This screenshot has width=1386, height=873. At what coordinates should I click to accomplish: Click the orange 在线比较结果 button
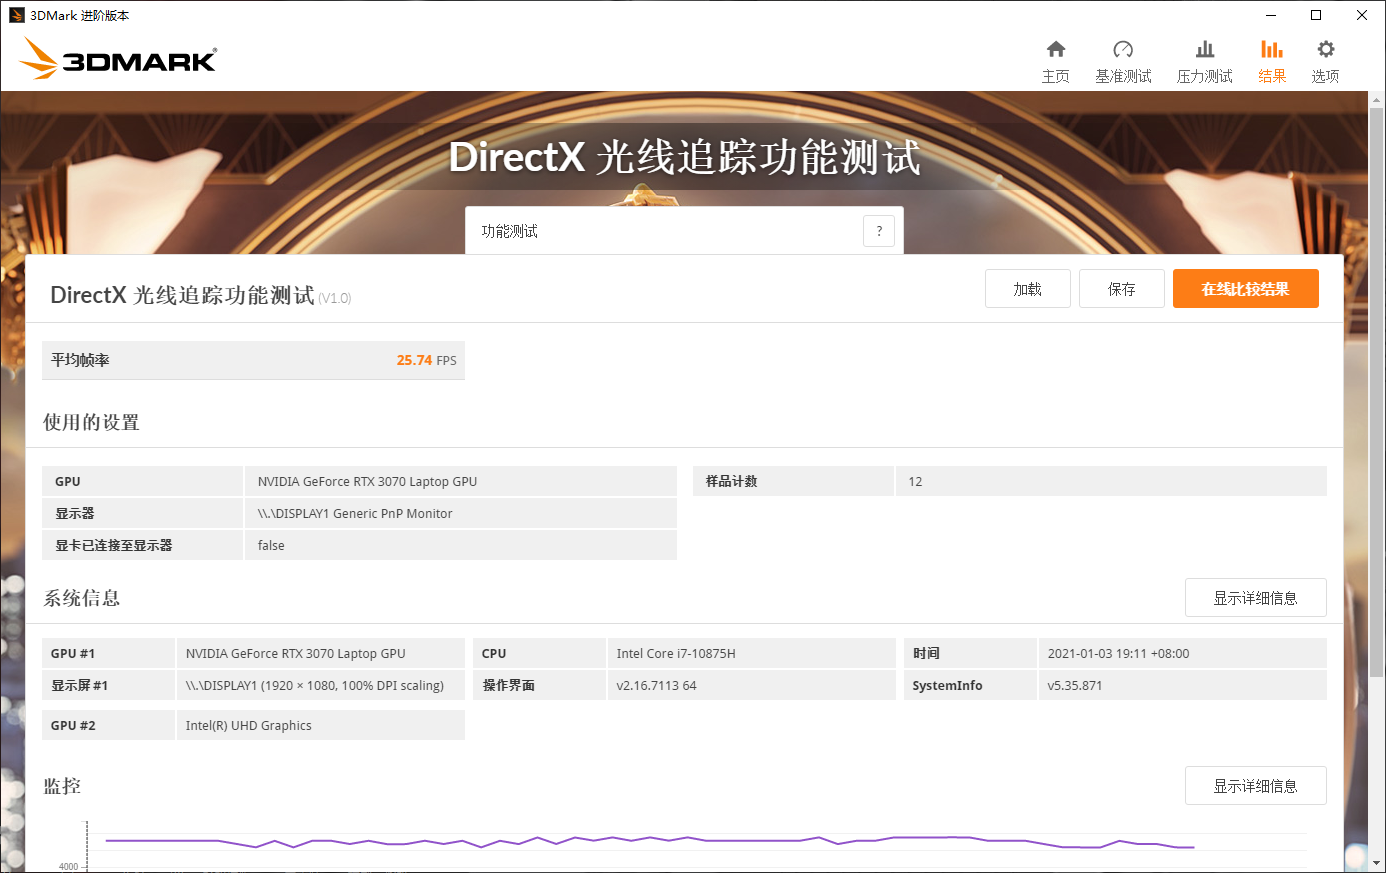pos(1245,289)
